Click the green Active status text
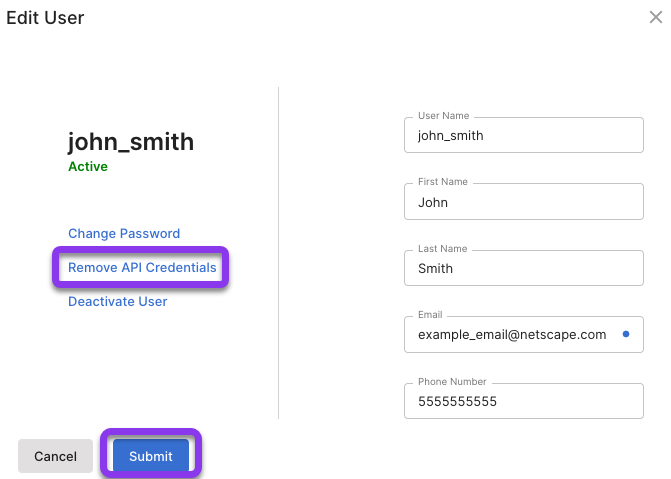671x479 pixels. coord(88,166)
